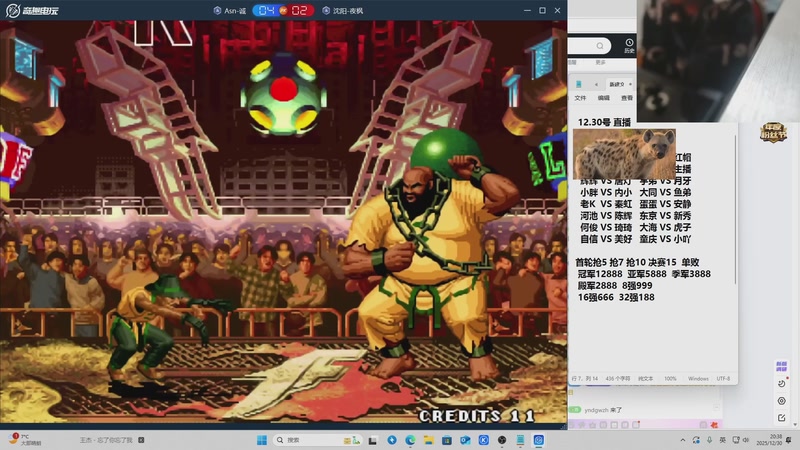Click the edit/compose icon in right sidebar

[781, 418]
